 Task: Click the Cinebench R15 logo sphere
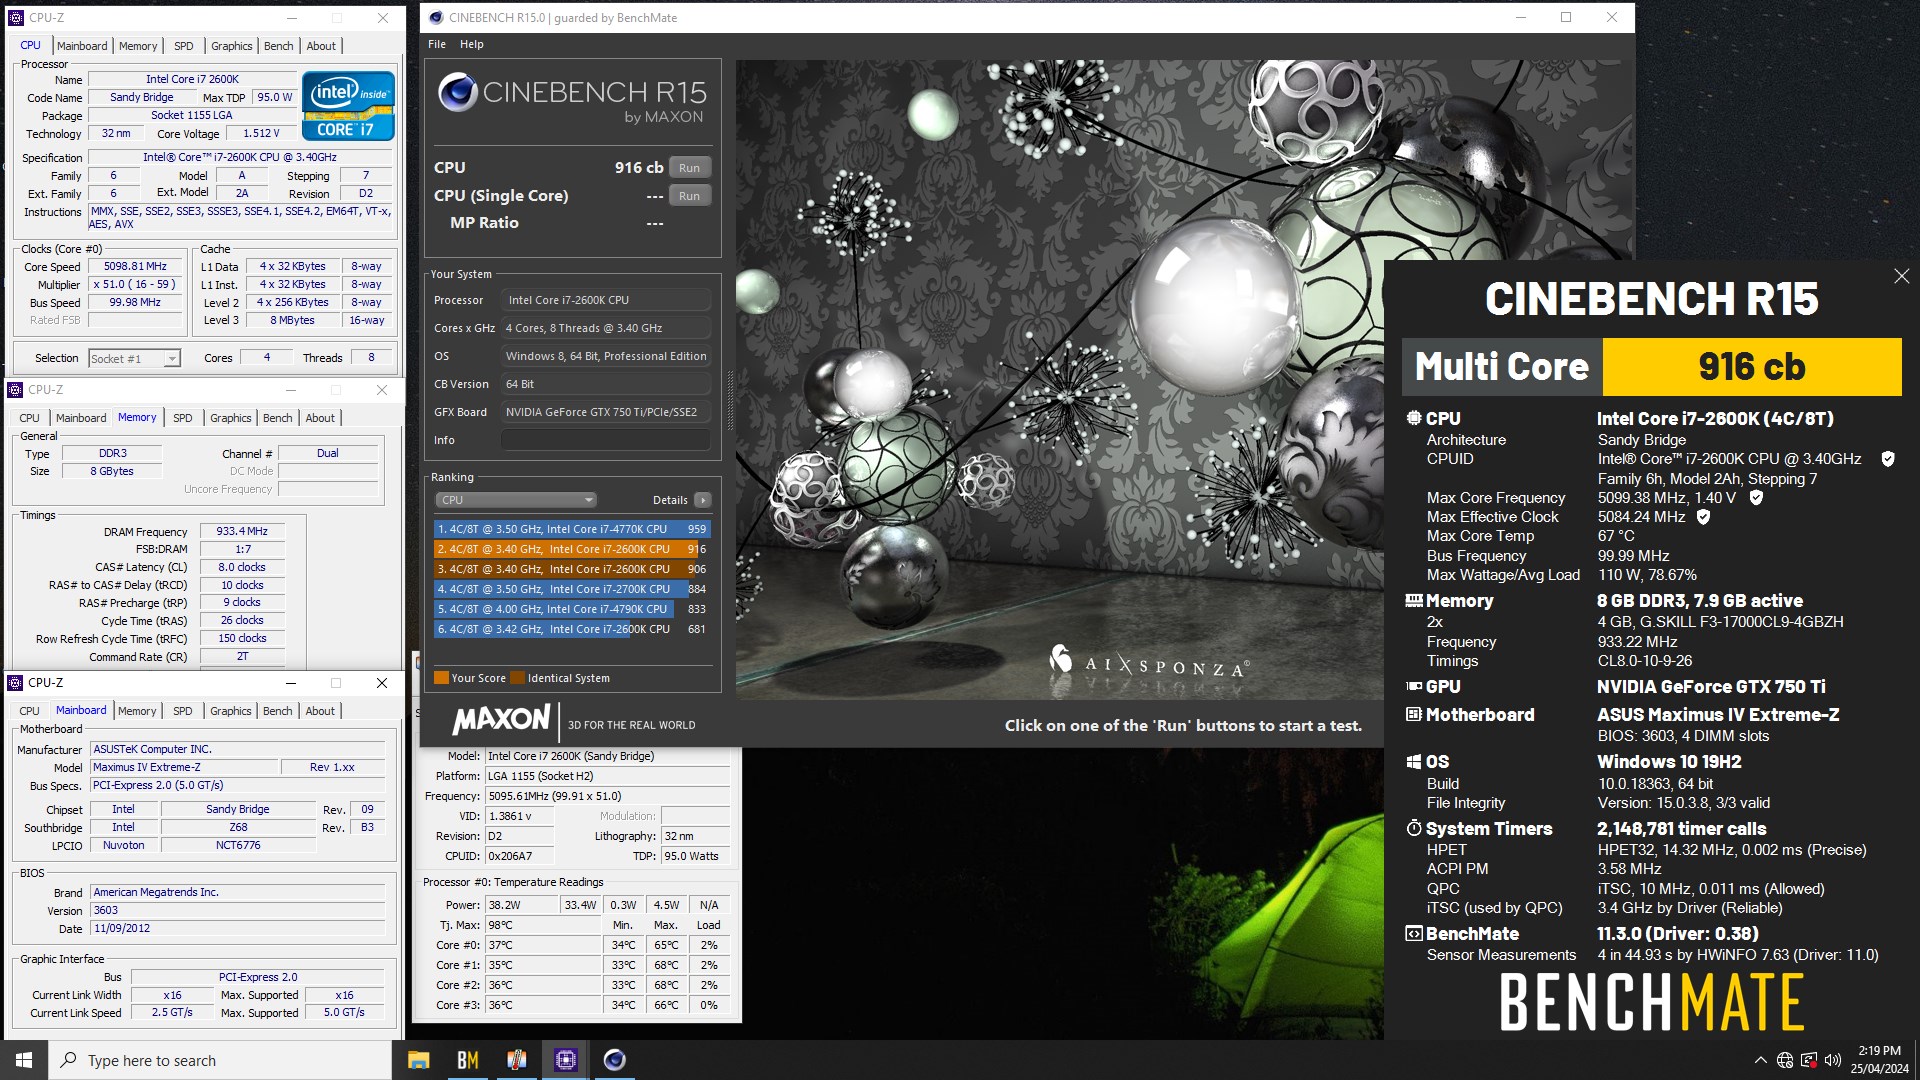coord(457,93)
